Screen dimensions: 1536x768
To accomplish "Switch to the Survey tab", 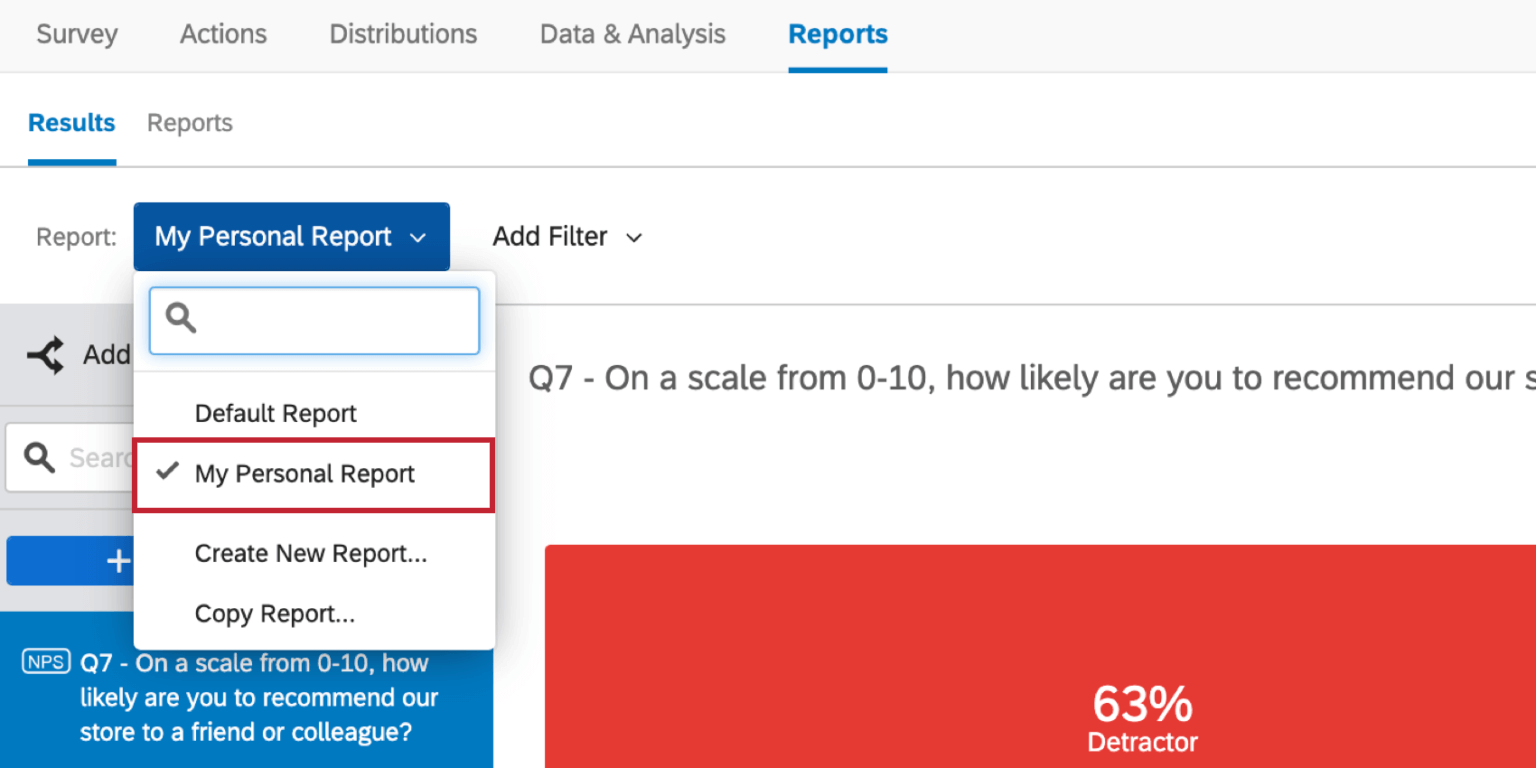I will tap(76, 34).
